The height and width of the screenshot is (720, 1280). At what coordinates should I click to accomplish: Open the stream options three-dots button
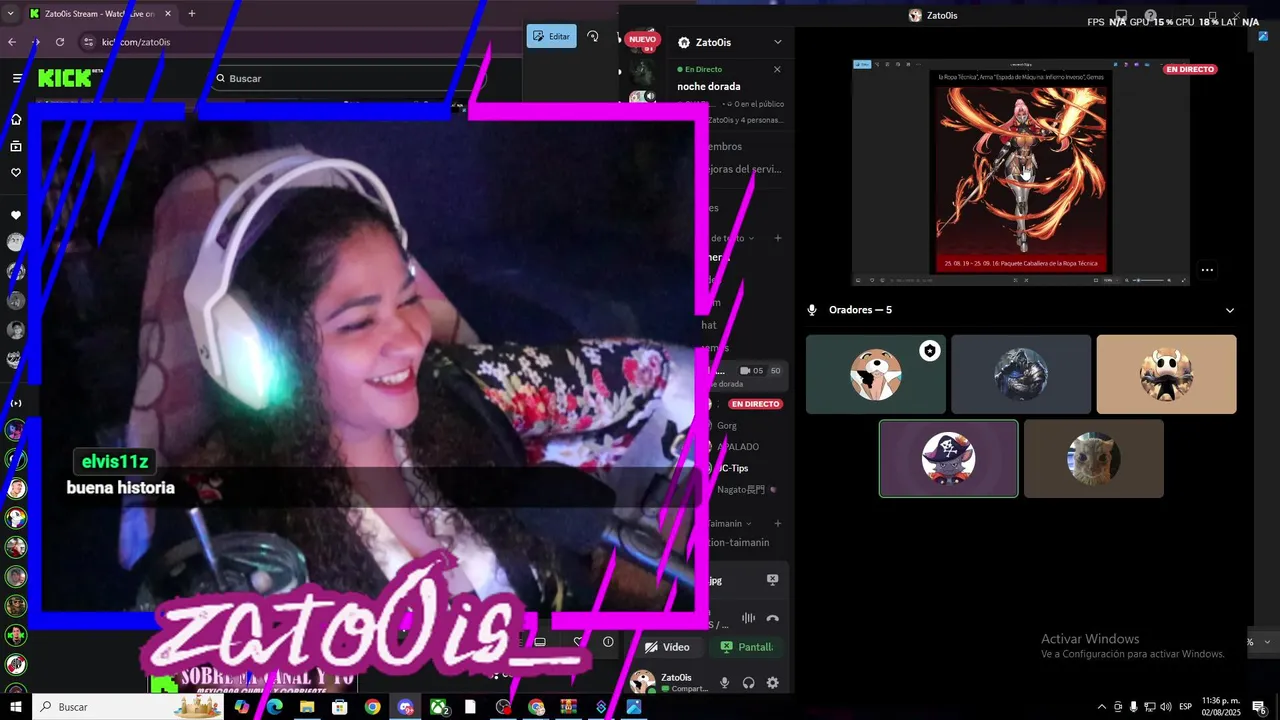pyautogui.click(x=1207, y=270)
